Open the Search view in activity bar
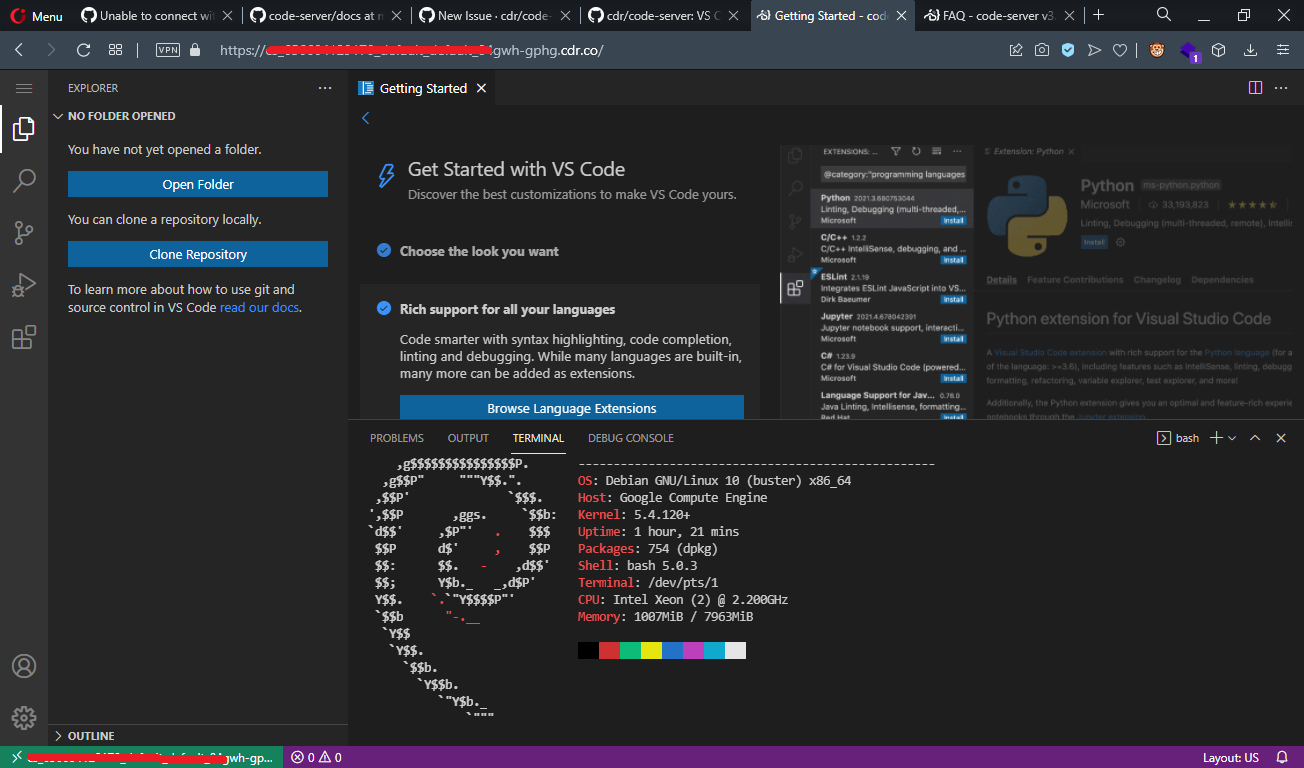Viewport: 1304px width, 768px height. point(24,181)
